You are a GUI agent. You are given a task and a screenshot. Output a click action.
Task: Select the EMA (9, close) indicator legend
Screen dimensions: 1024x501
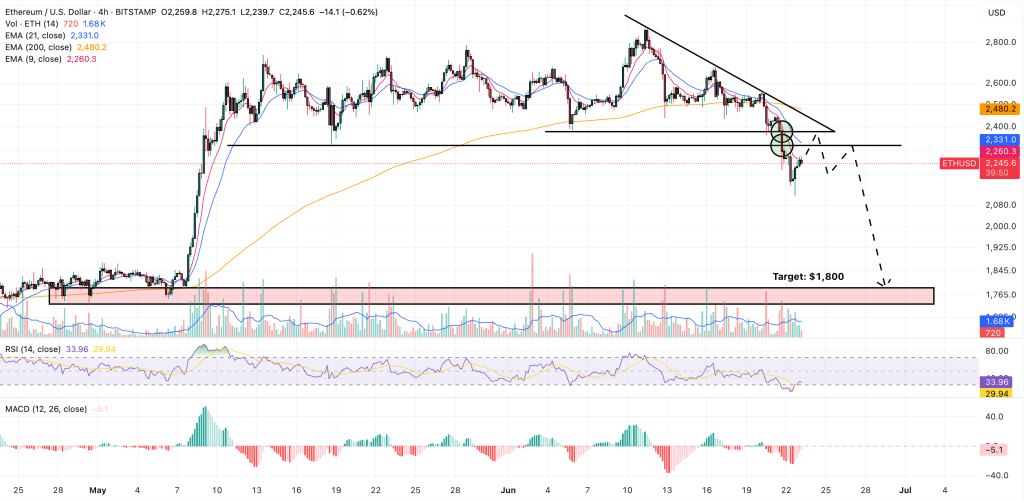click(x=33, y=59)
